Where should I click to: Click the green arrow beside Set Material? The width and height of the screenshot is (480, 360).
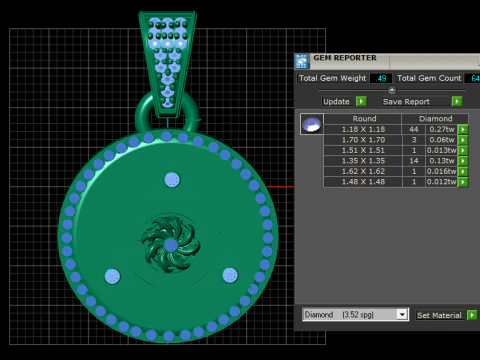click(x=472, y=315)
